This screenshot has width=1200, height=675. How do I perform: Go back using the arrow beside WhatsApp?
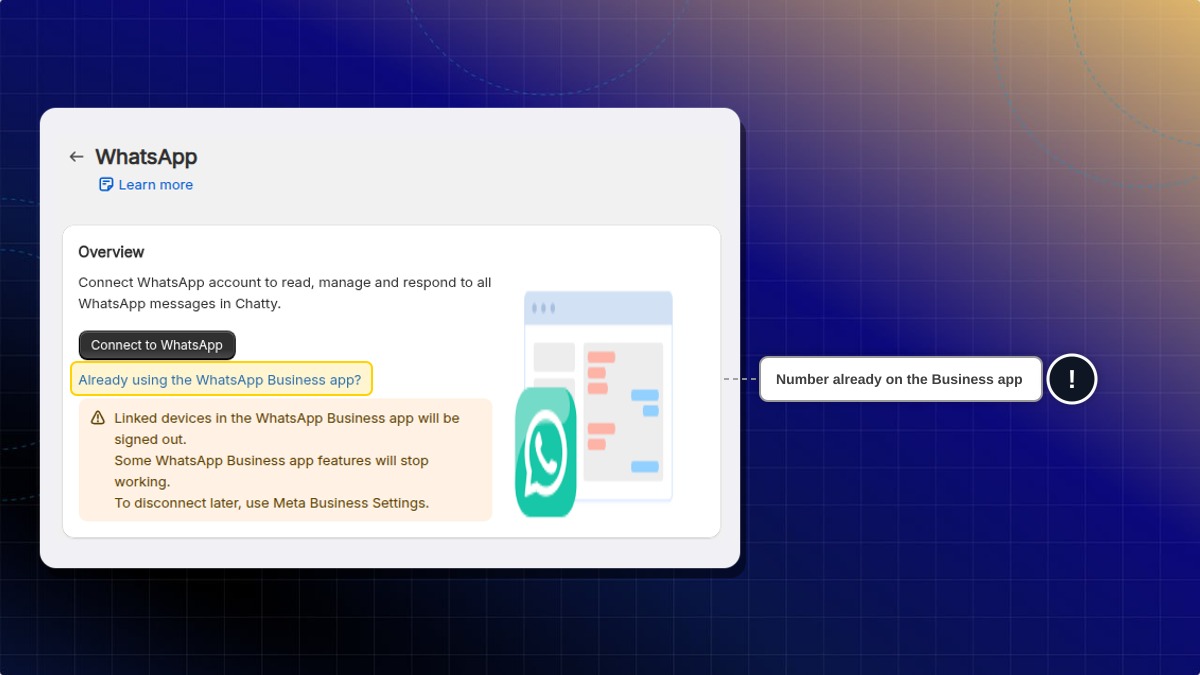pyautogui.click(x=76, y=157)
